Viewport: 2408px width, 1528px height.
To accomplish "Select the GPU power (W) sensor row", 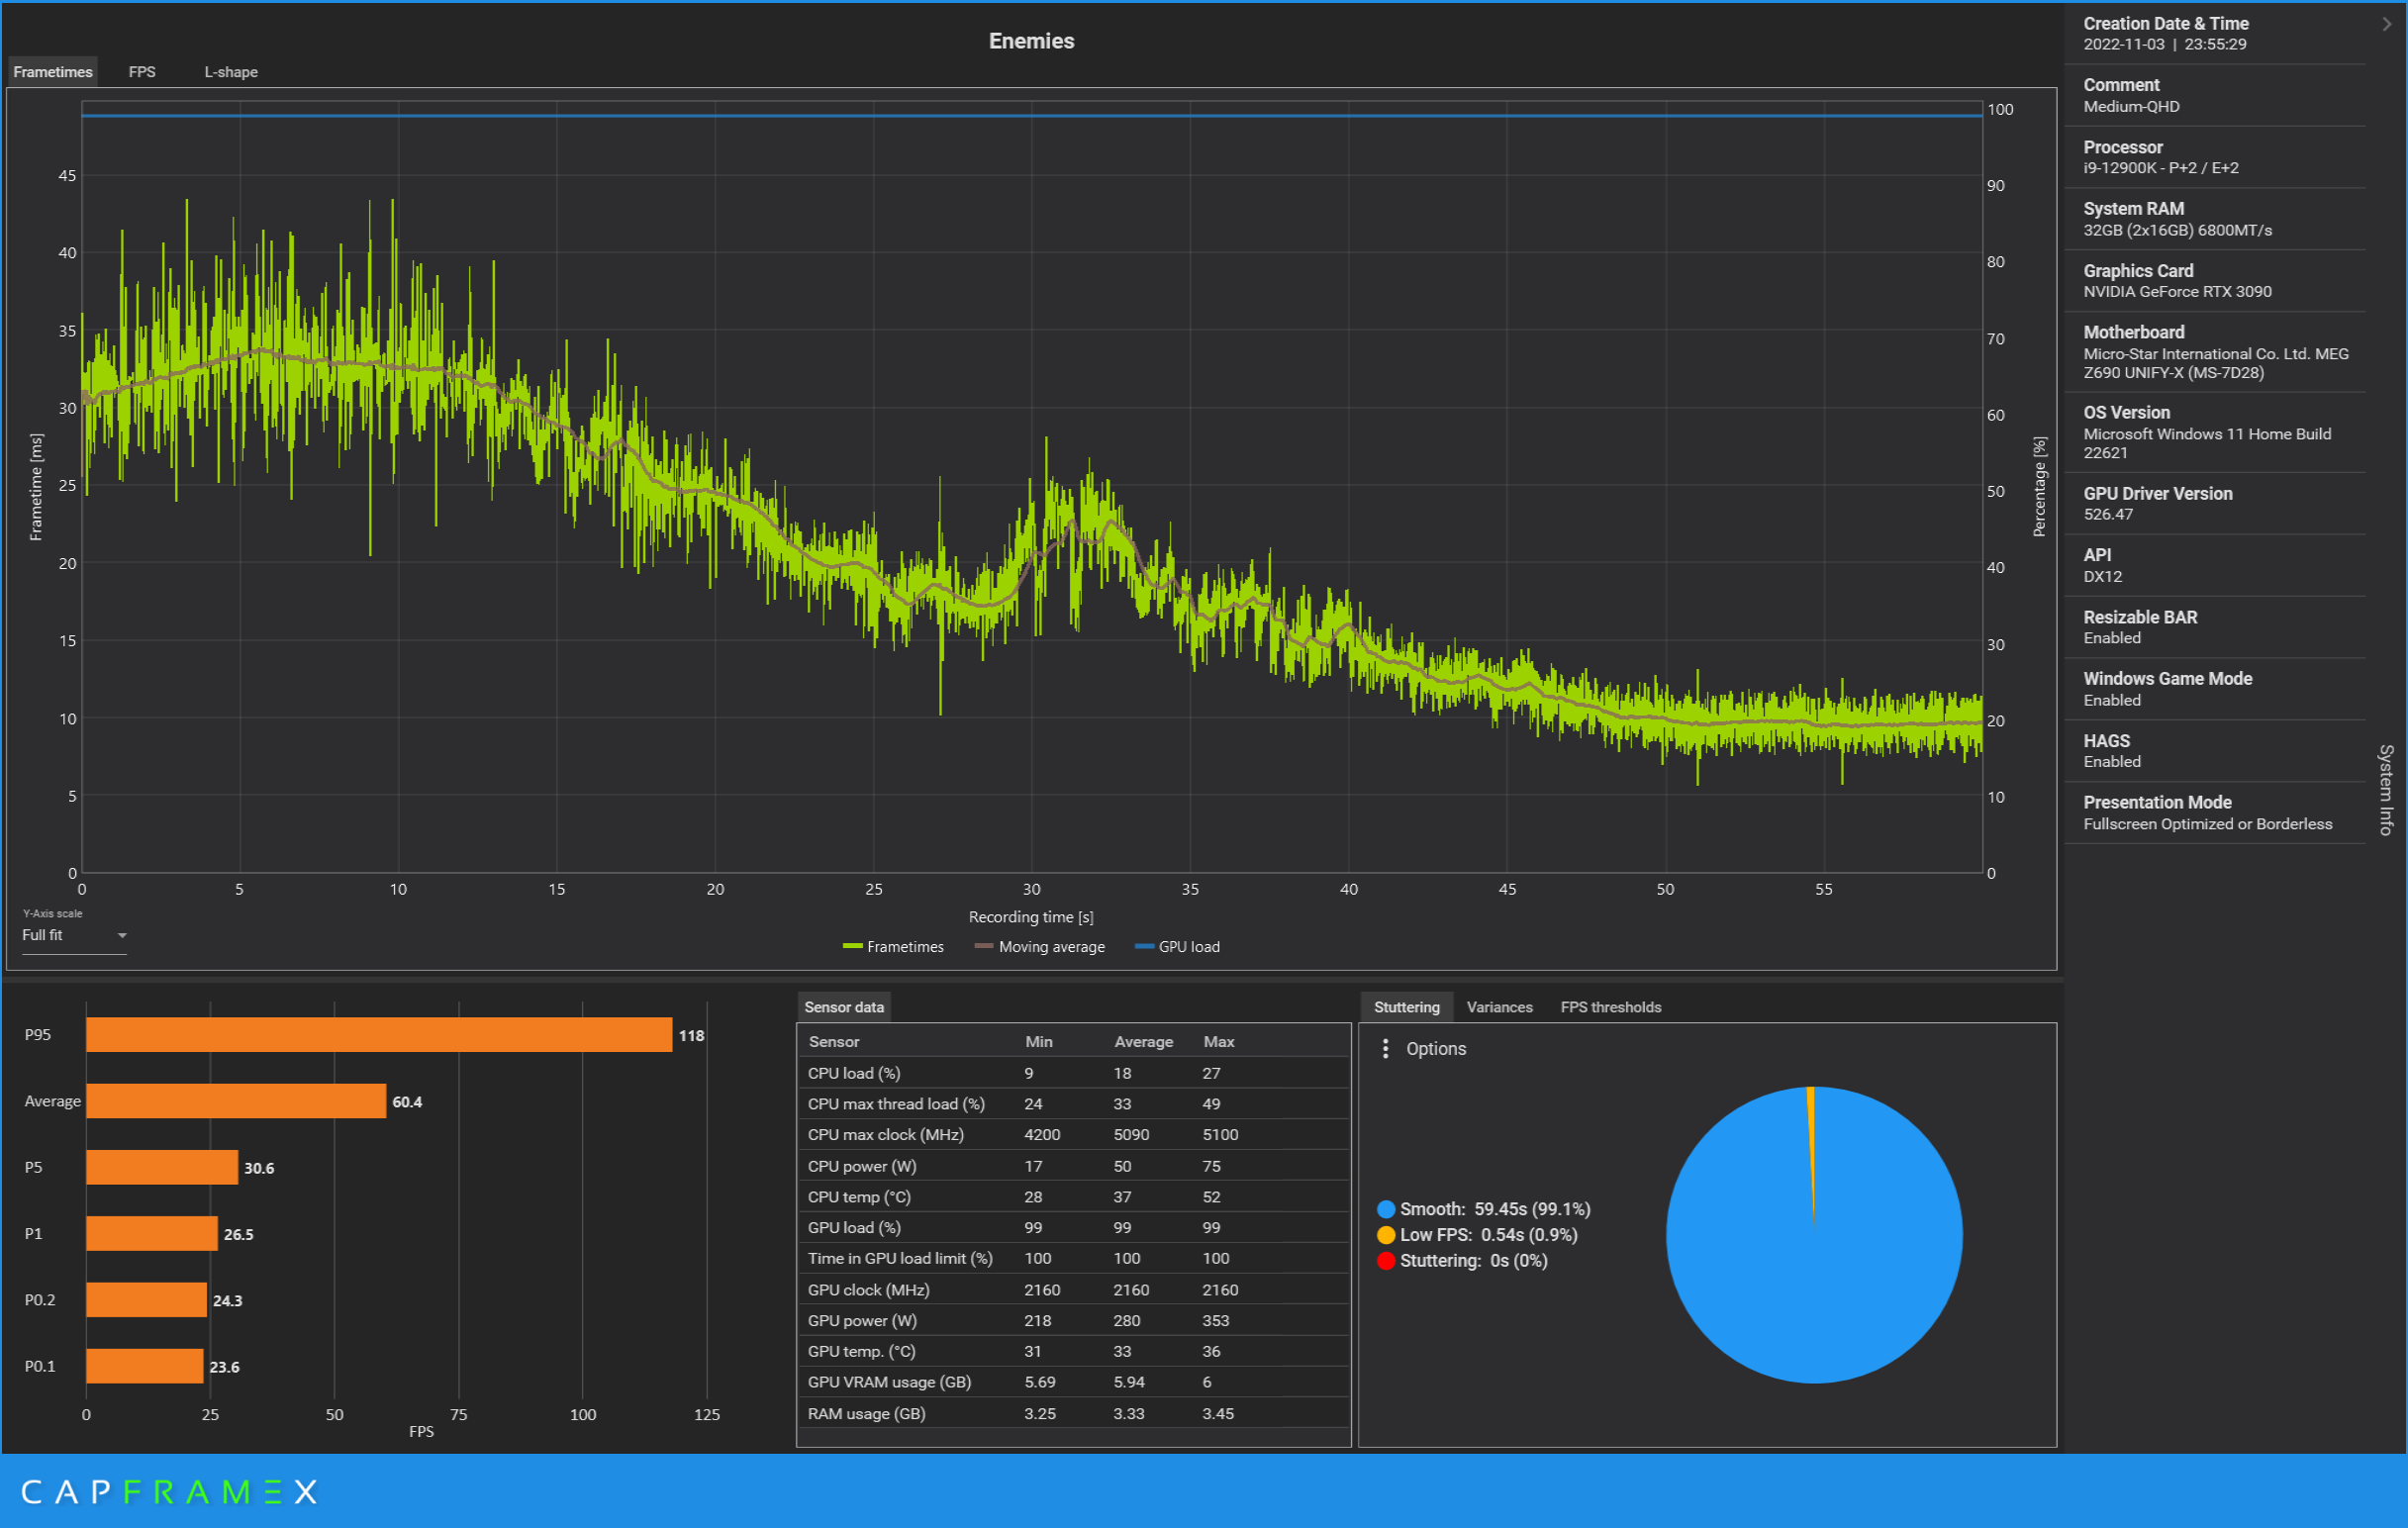I will coord(1072,1320).
